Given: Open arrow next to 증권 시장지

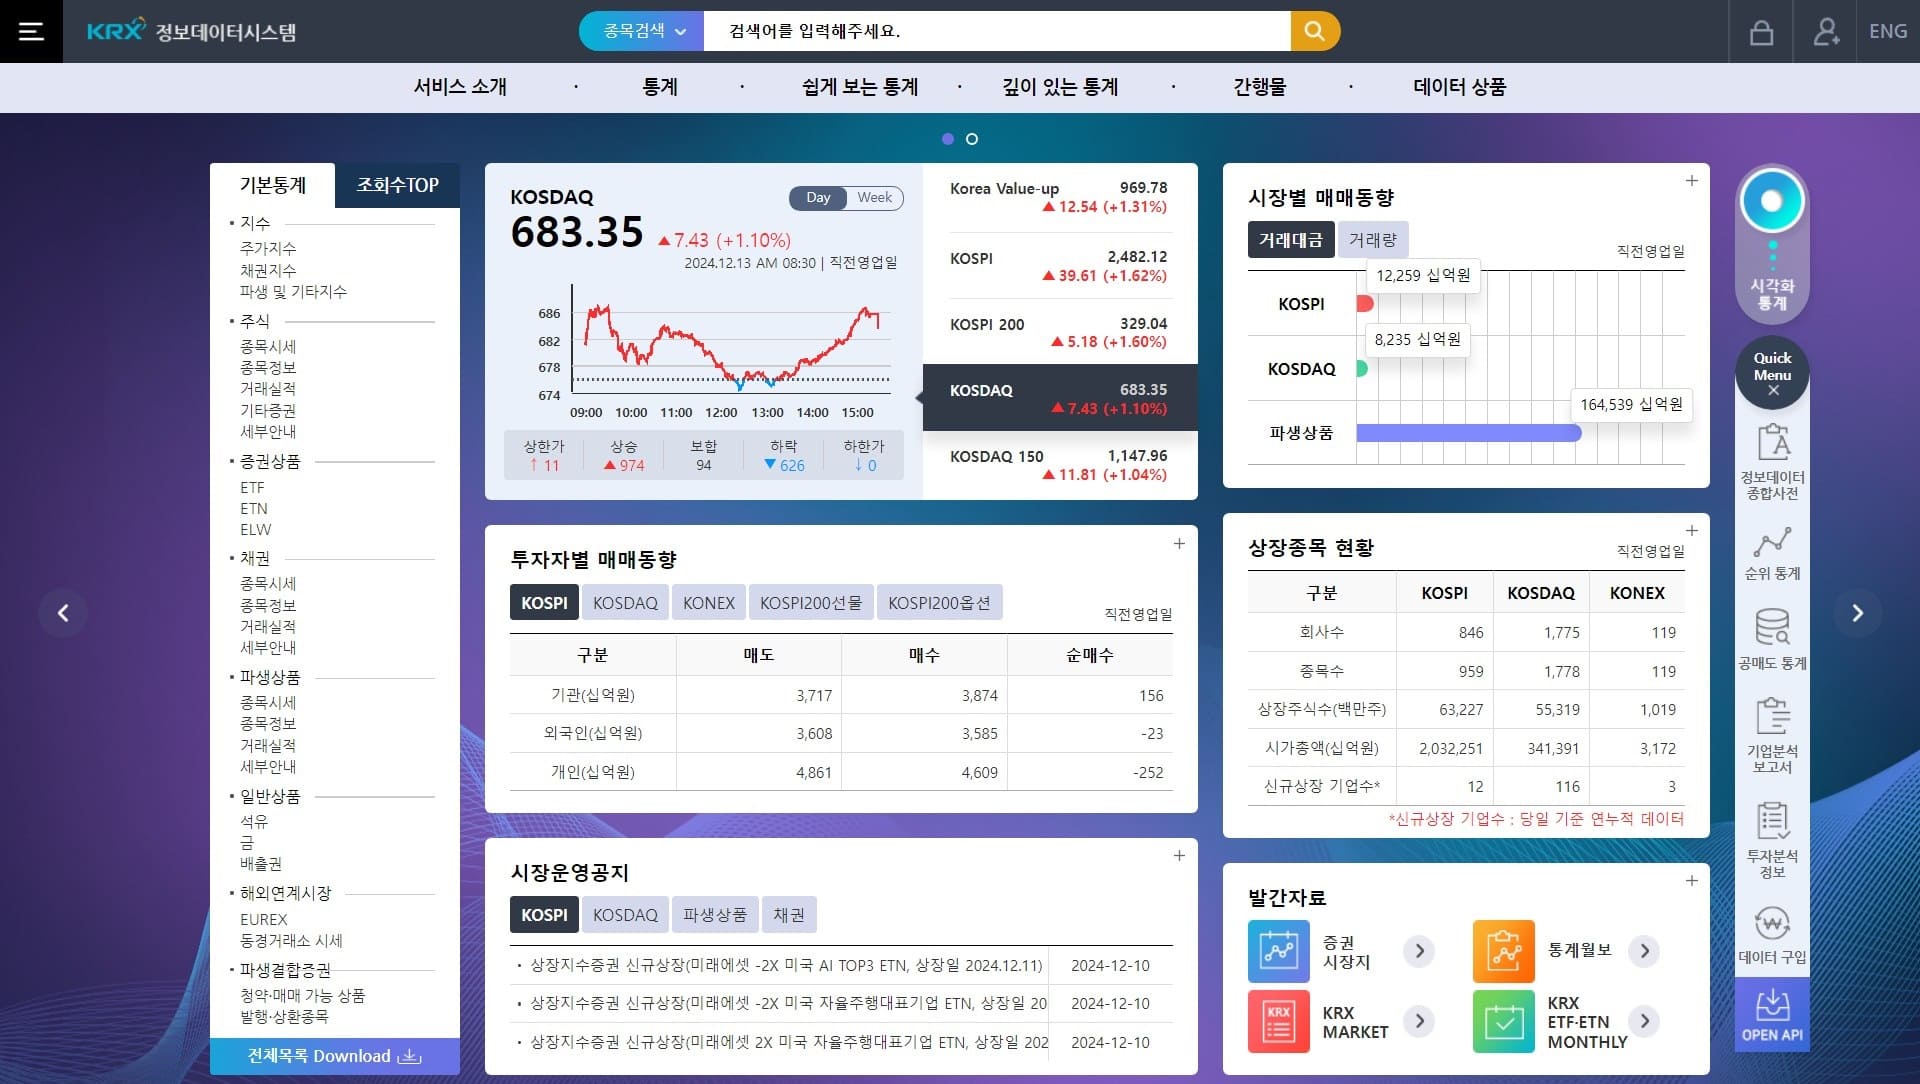Looking at the screenshot, I should (1419, 951).
